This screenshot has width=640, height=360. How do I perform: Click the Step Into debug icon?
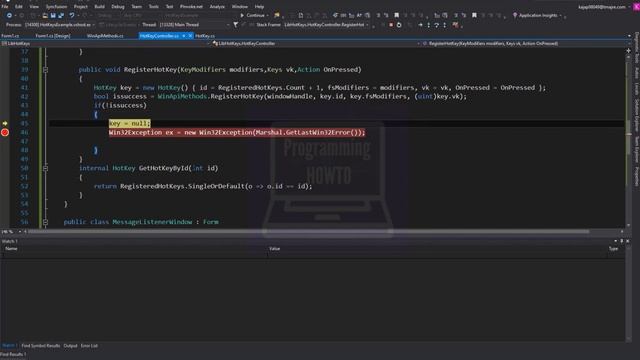point(428,25)
